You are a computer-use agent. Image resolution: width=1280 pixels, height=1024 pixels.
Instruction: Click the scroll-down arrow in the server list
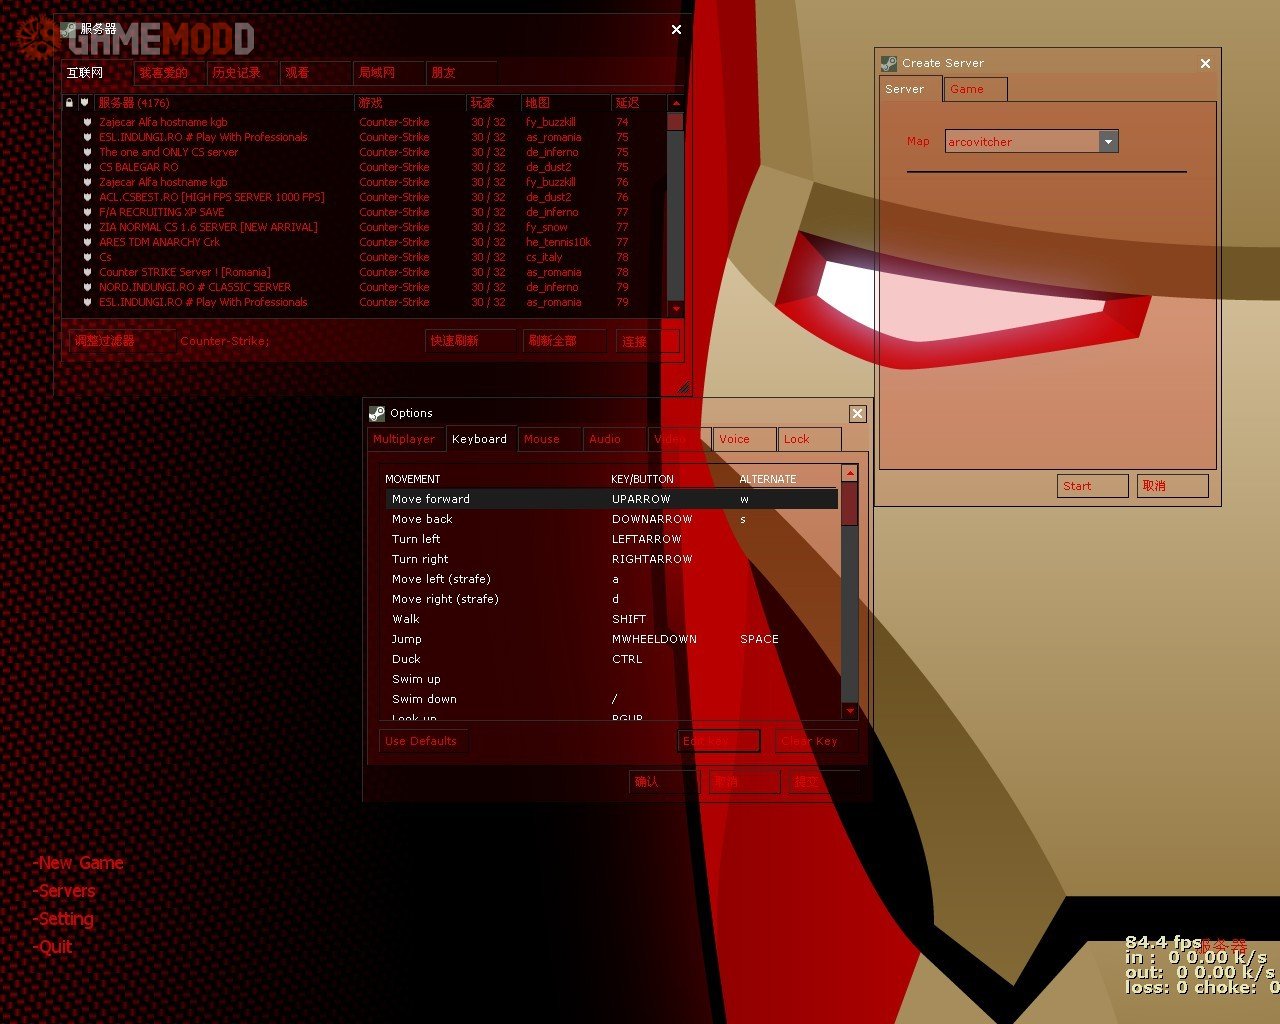click(676, 309)
